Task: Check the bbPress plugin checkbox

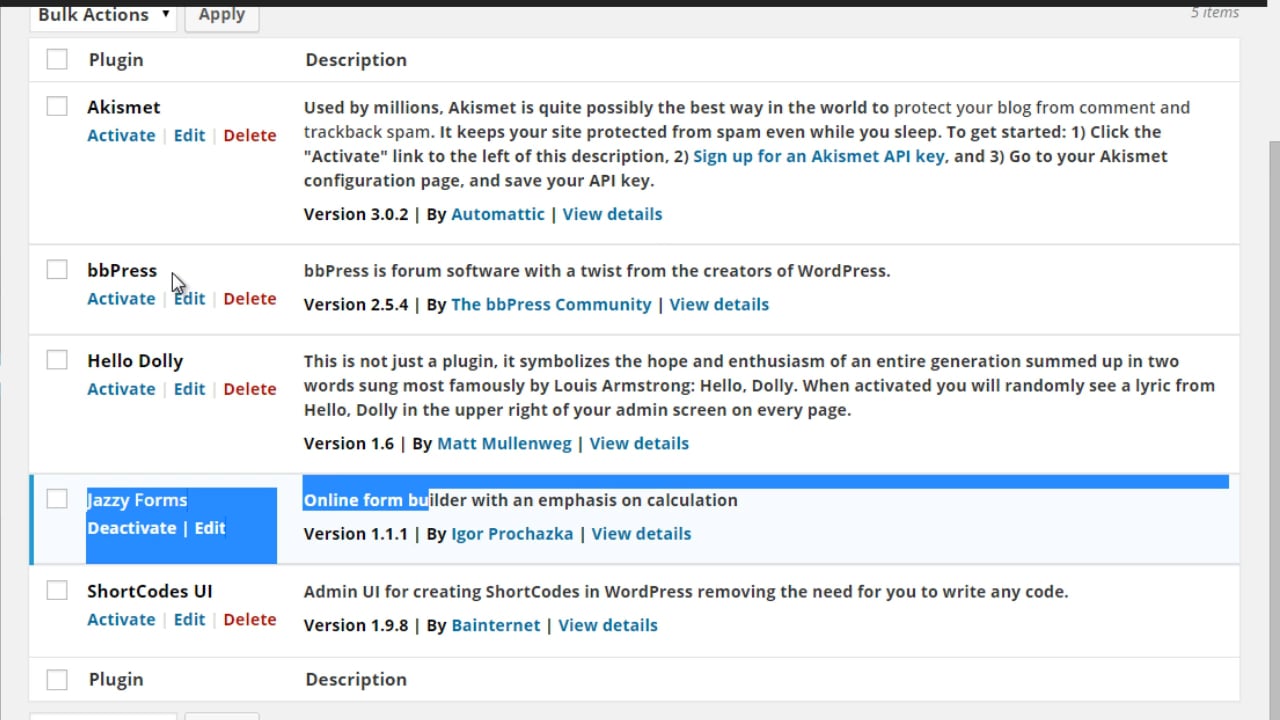Action: [x=56, y=269]
